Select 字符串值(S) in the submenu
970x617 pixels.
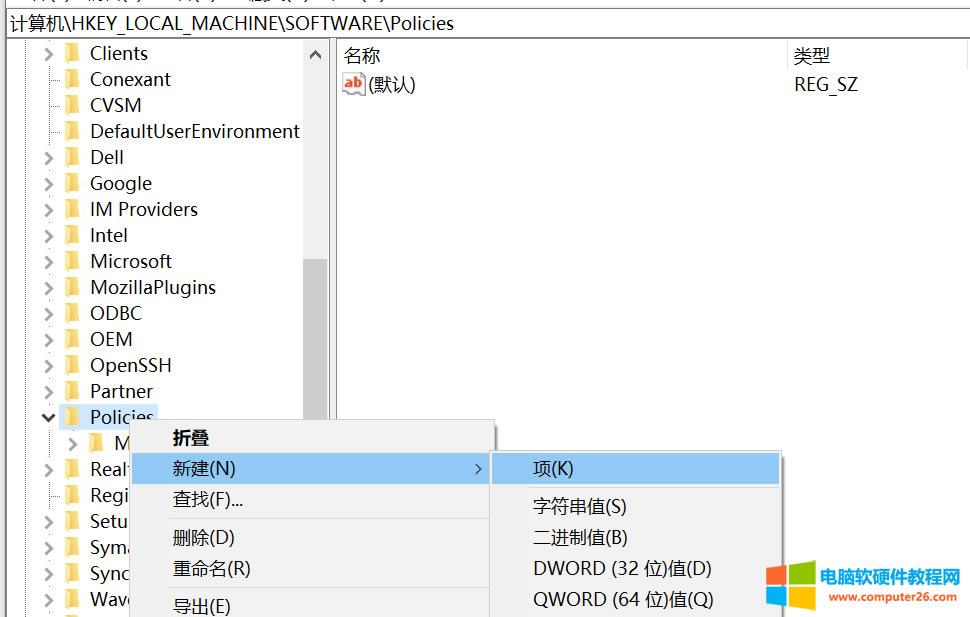click(x=579, y=508)
